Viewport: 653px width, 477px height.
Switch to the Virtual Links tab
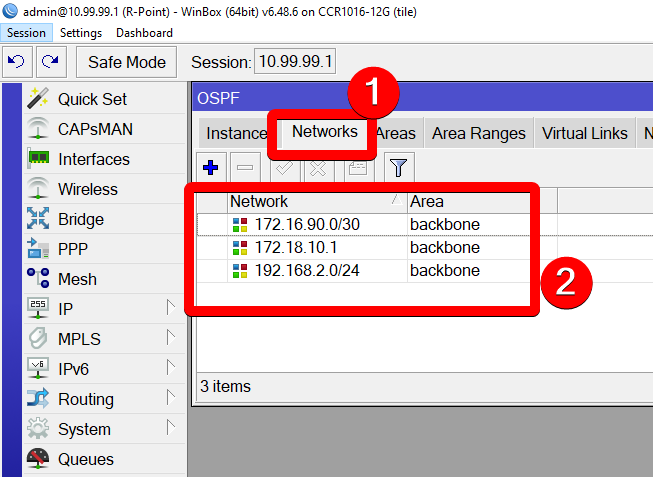point(584,133)
